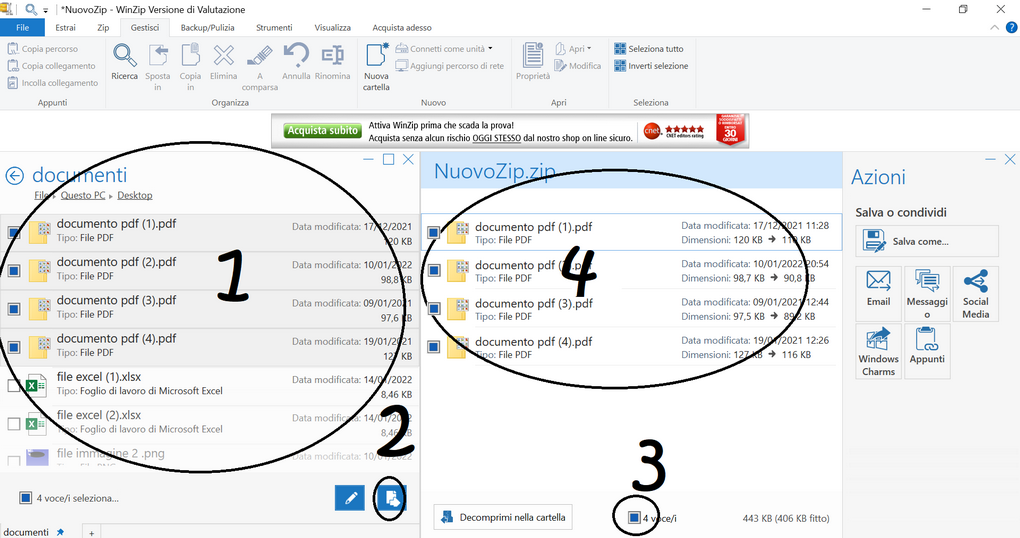Click the Ricerca search tool
Screen dimensions: 1020x538
tap(124, 62)
